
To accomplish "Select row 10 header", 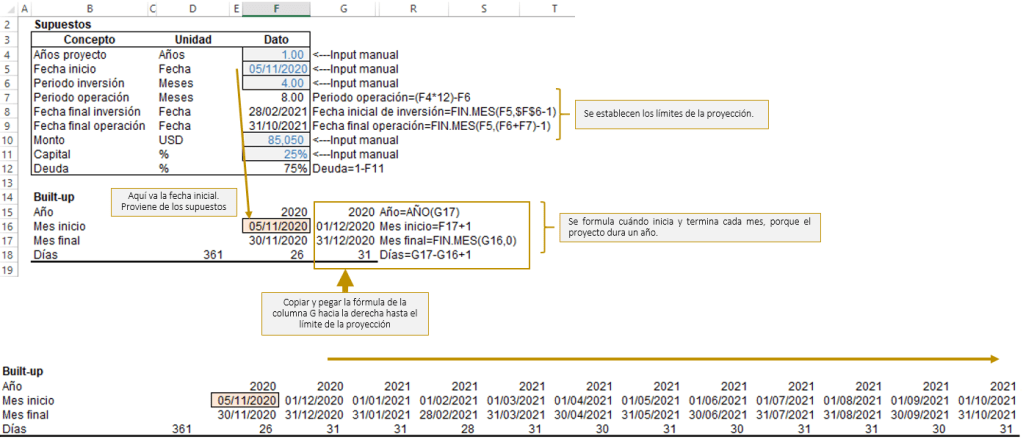I will (x=8, y=141).
